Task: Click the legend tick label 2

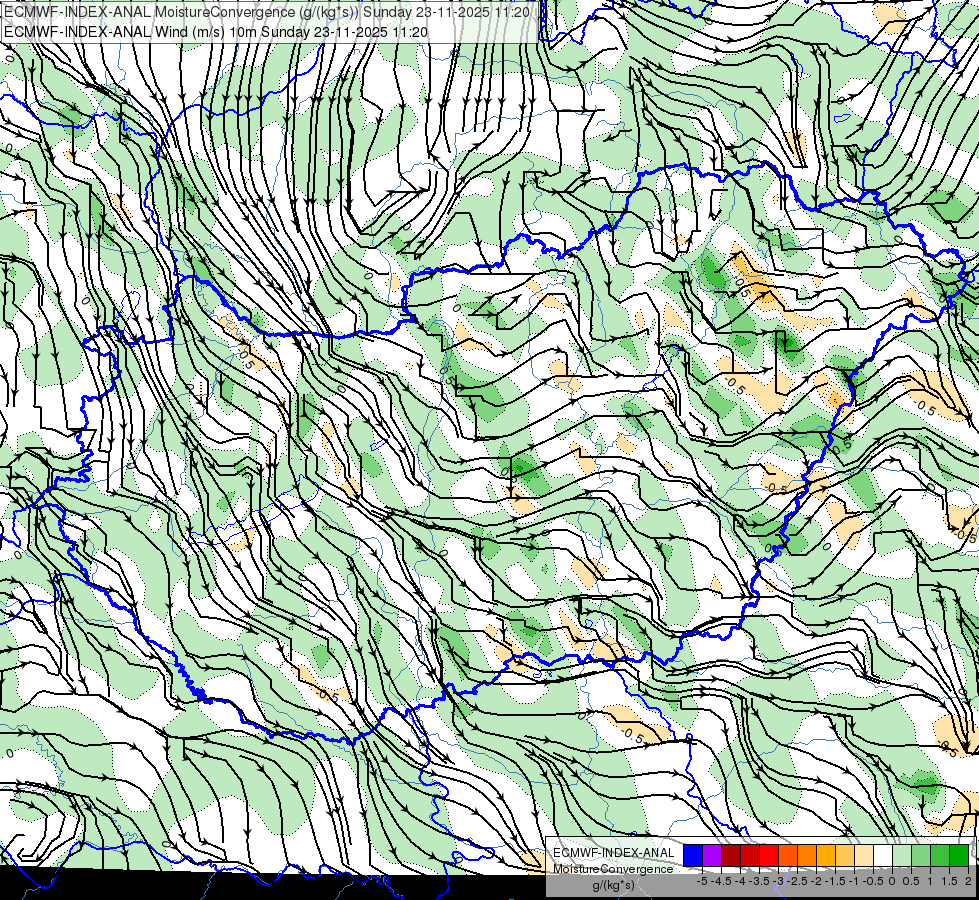Action: pyautogui.click(x=968, y=881)
